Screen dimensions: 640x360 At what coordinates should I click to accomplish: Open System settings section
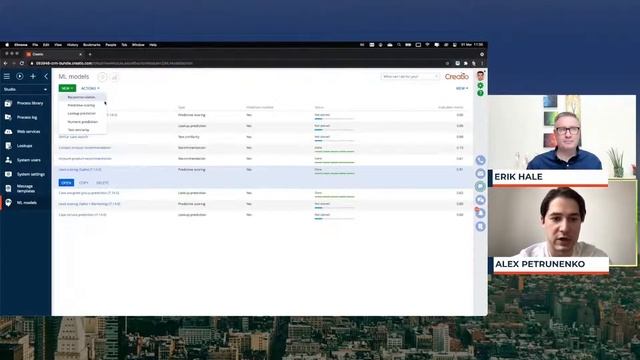[x=25, y=174]
